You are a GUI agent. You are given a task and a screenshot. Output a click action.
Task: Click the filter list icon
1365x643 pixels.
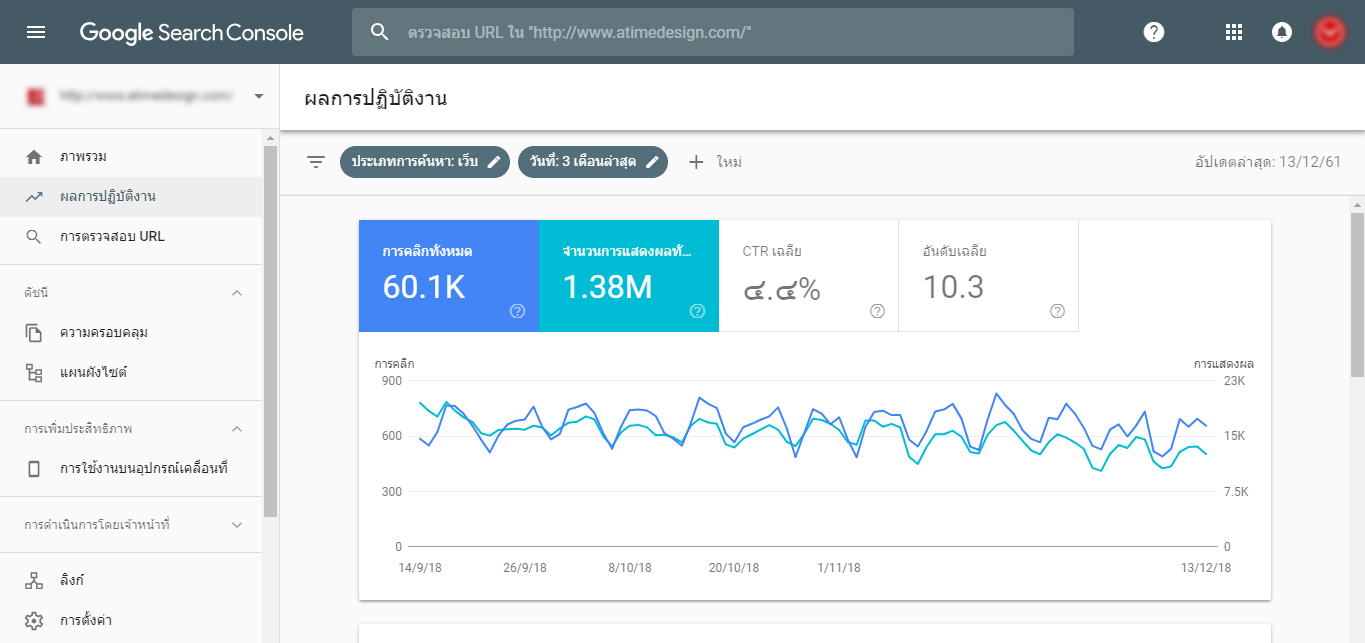click(x=316, y=162)
